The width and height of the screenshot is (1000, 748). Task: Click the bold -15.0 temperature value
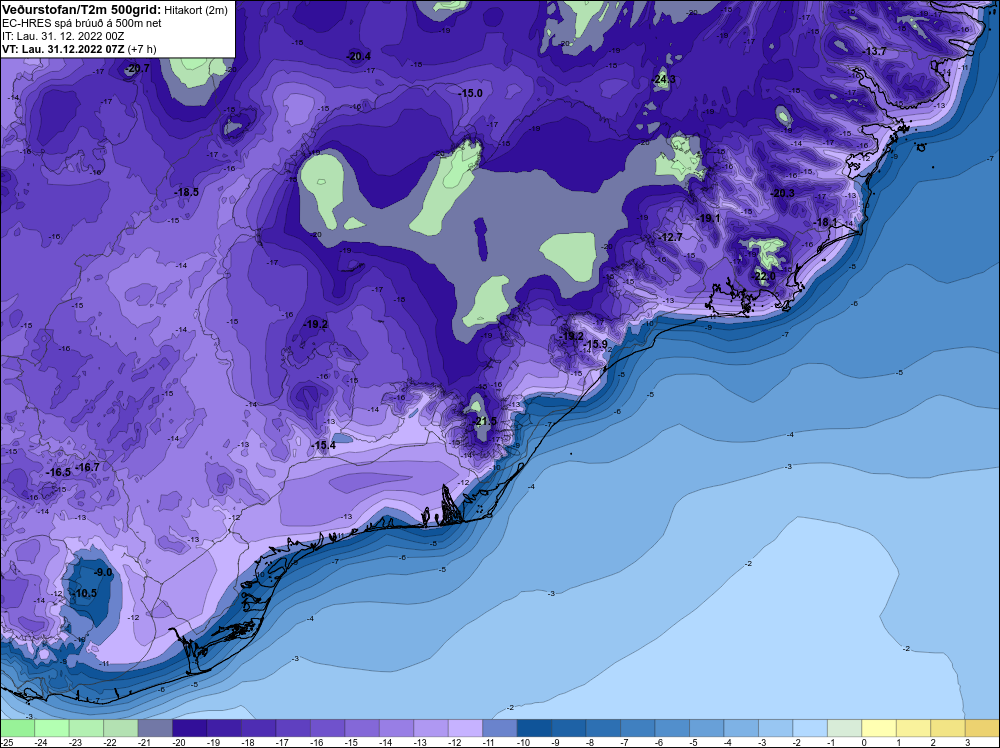pos(470,93)
